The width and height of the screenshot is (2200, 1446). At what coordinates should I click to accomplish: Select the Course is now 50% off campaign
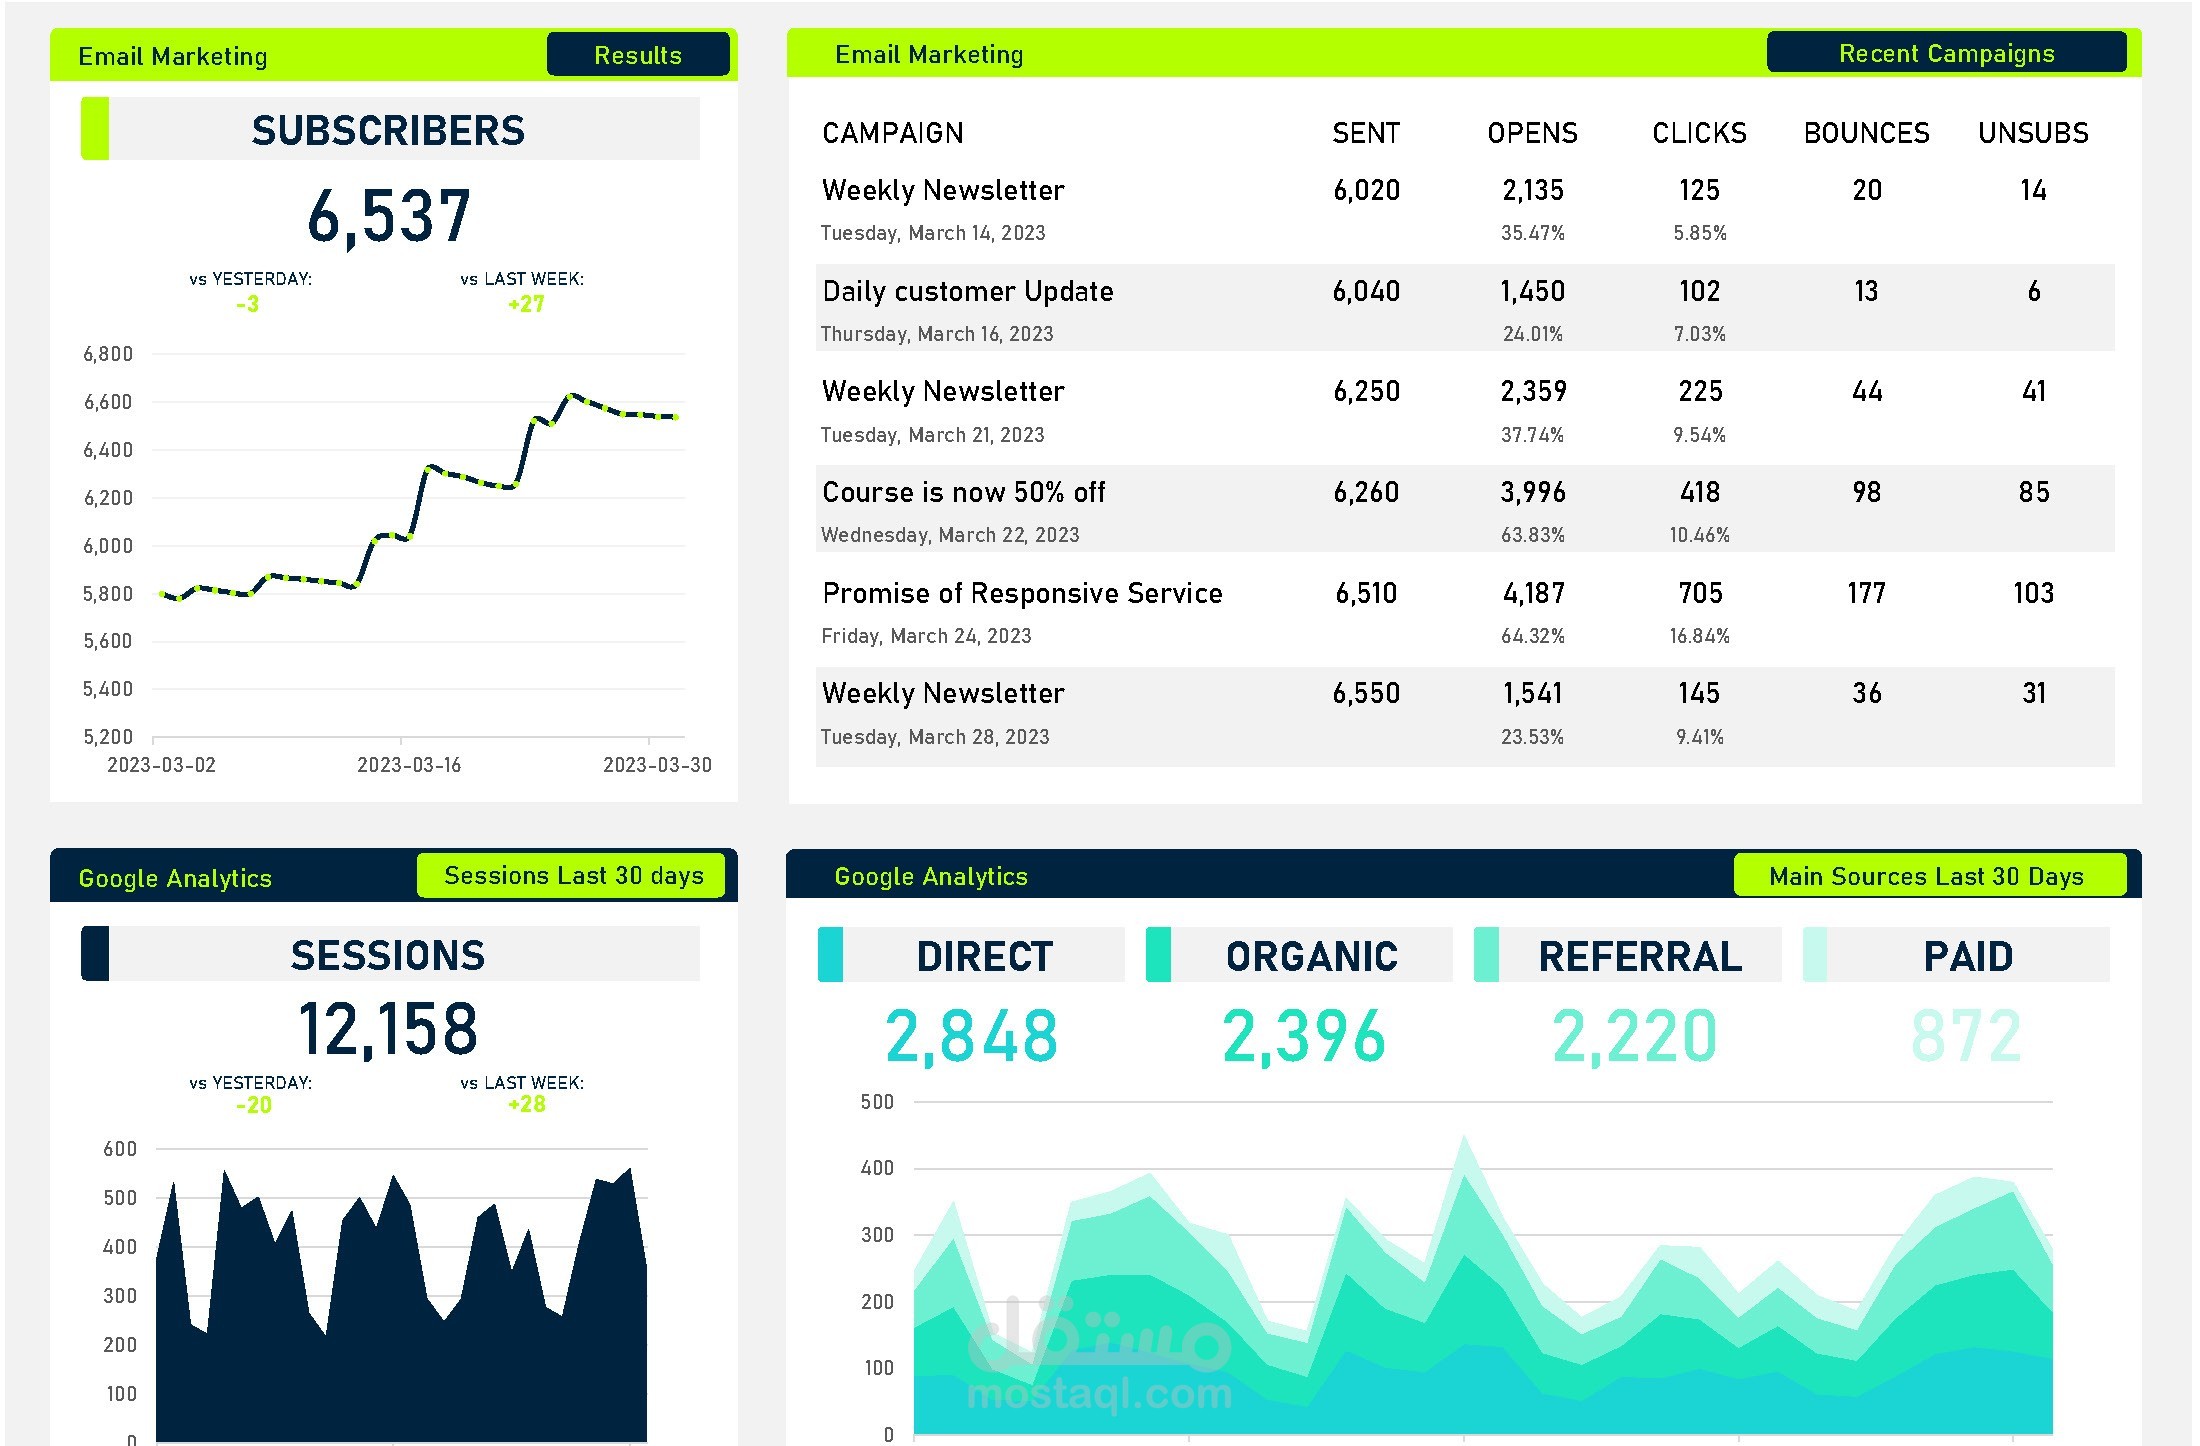963,492
